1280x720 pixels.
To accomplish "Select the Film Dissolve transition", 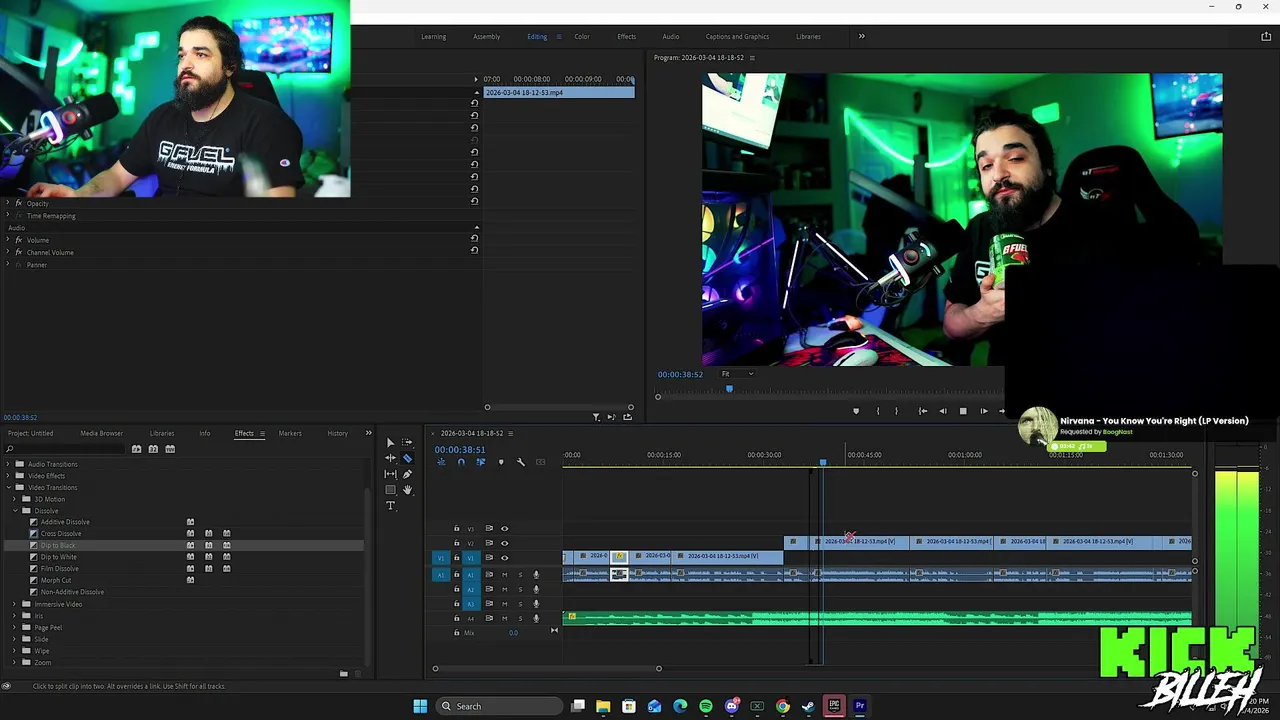I will tap(60, 569).
